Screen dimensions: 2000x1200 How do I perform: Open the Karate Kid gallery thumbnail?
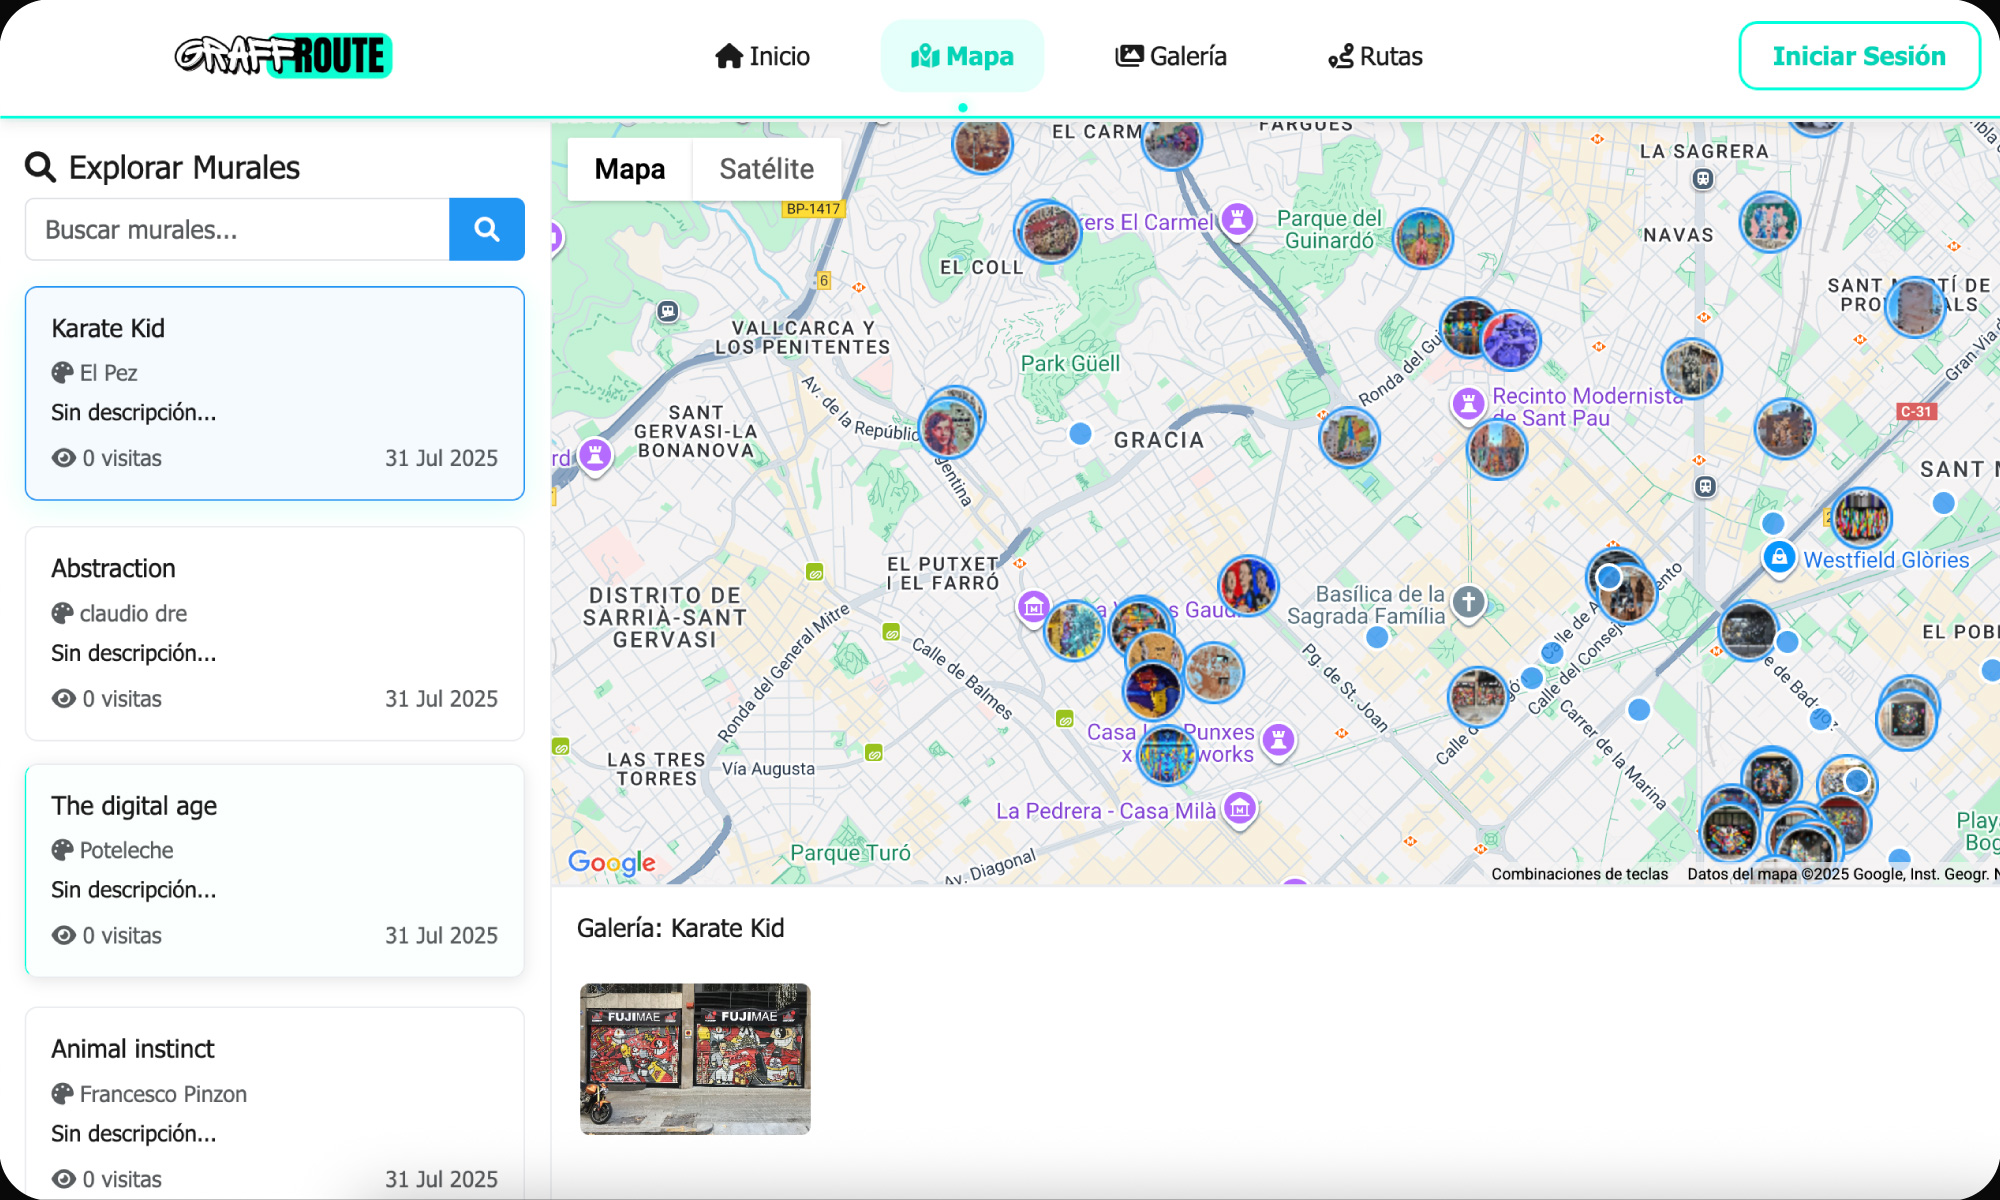[x=695, y=1058]
